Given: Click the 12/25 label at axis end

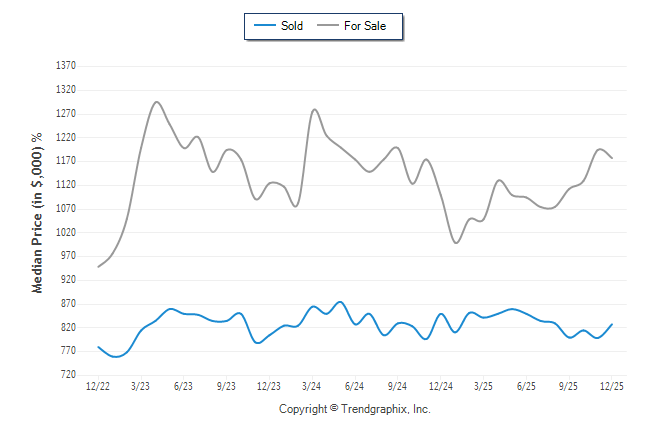Looking at the screenshot, I should click(612, 386).
